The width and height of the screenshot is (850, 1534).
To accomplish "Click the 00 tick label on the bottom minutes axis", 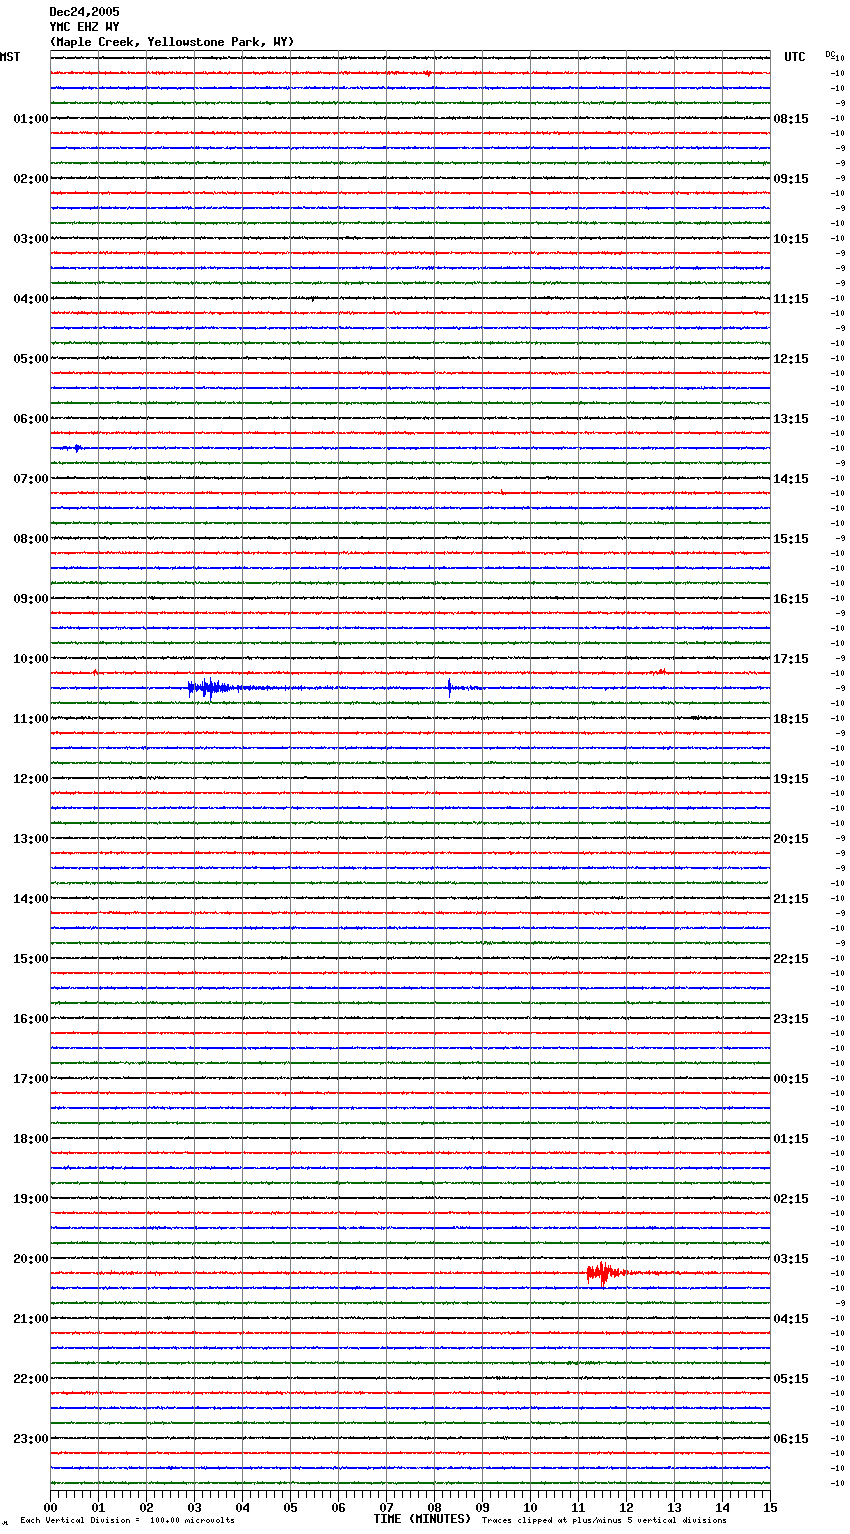I will [x=50, y=1508].
